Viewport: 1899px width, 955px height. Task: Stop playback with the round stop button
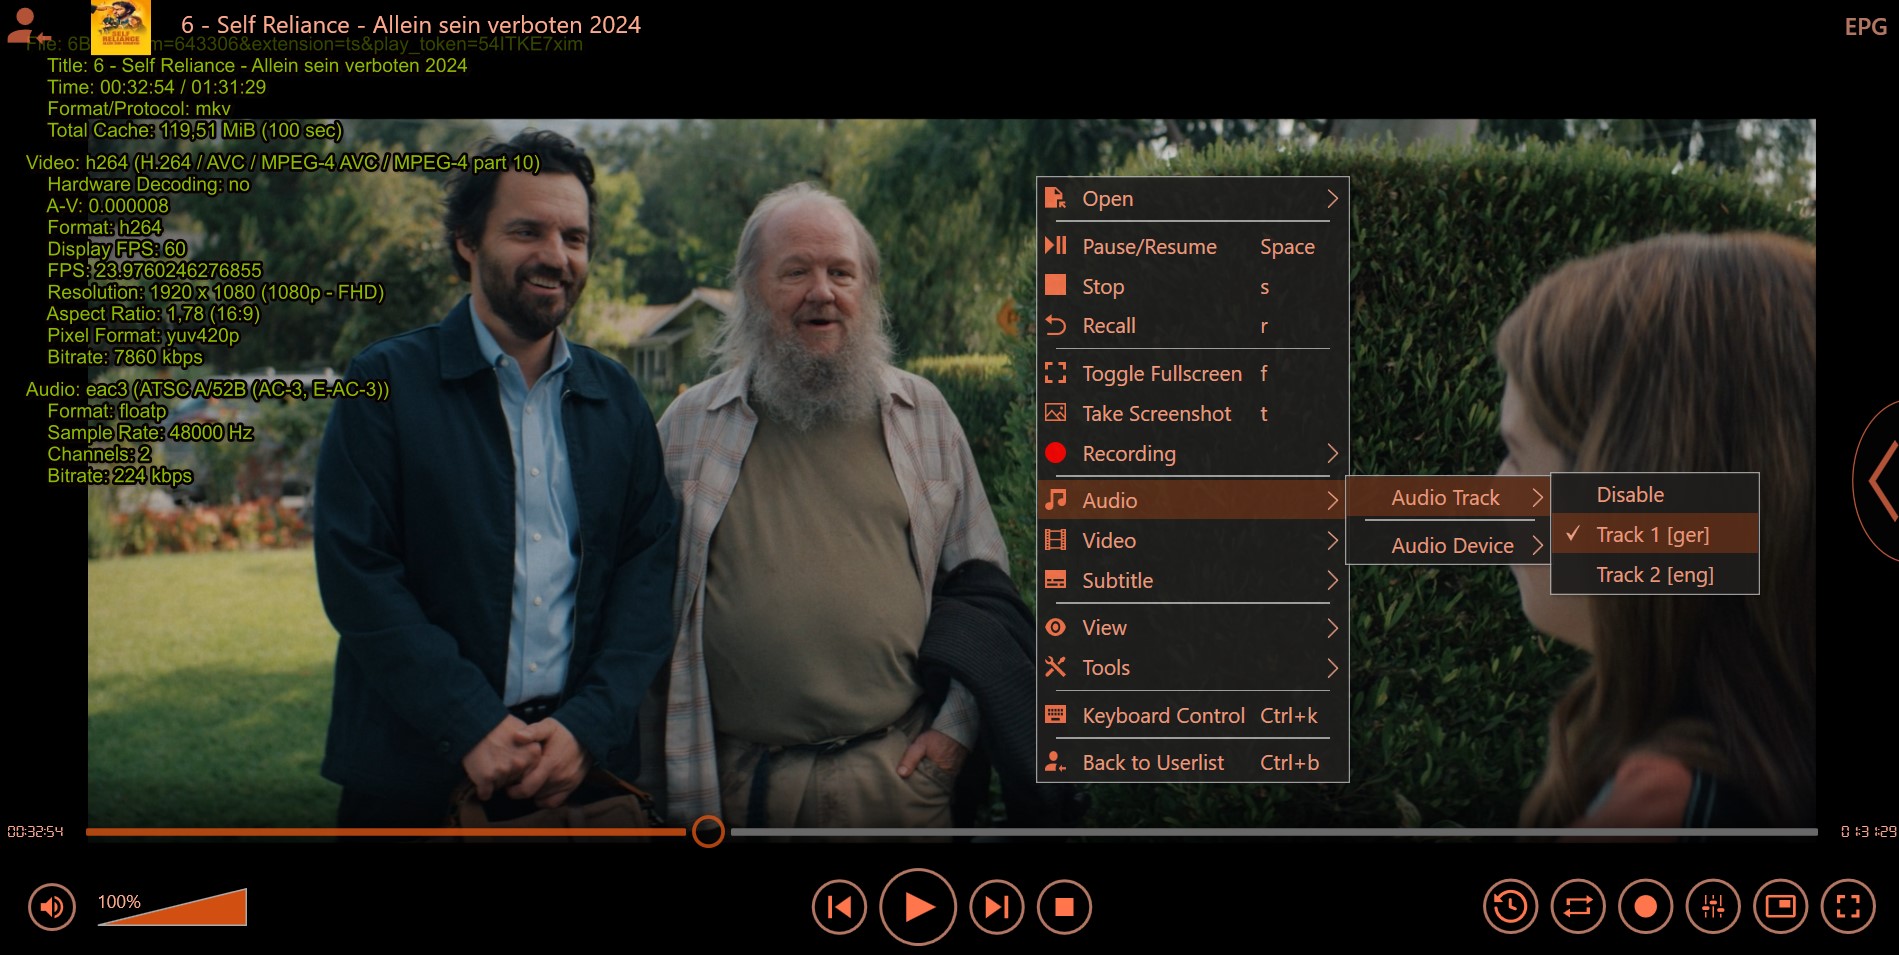(1064, 907)
